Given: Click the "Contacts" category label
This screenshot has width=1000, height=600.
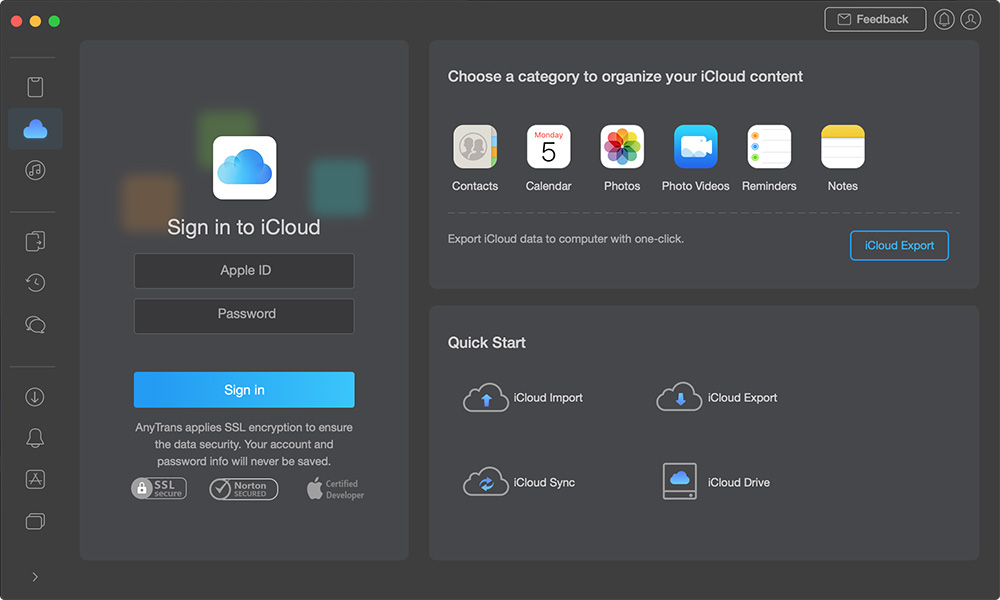Looking at the screenshot, I should (475, 186).
